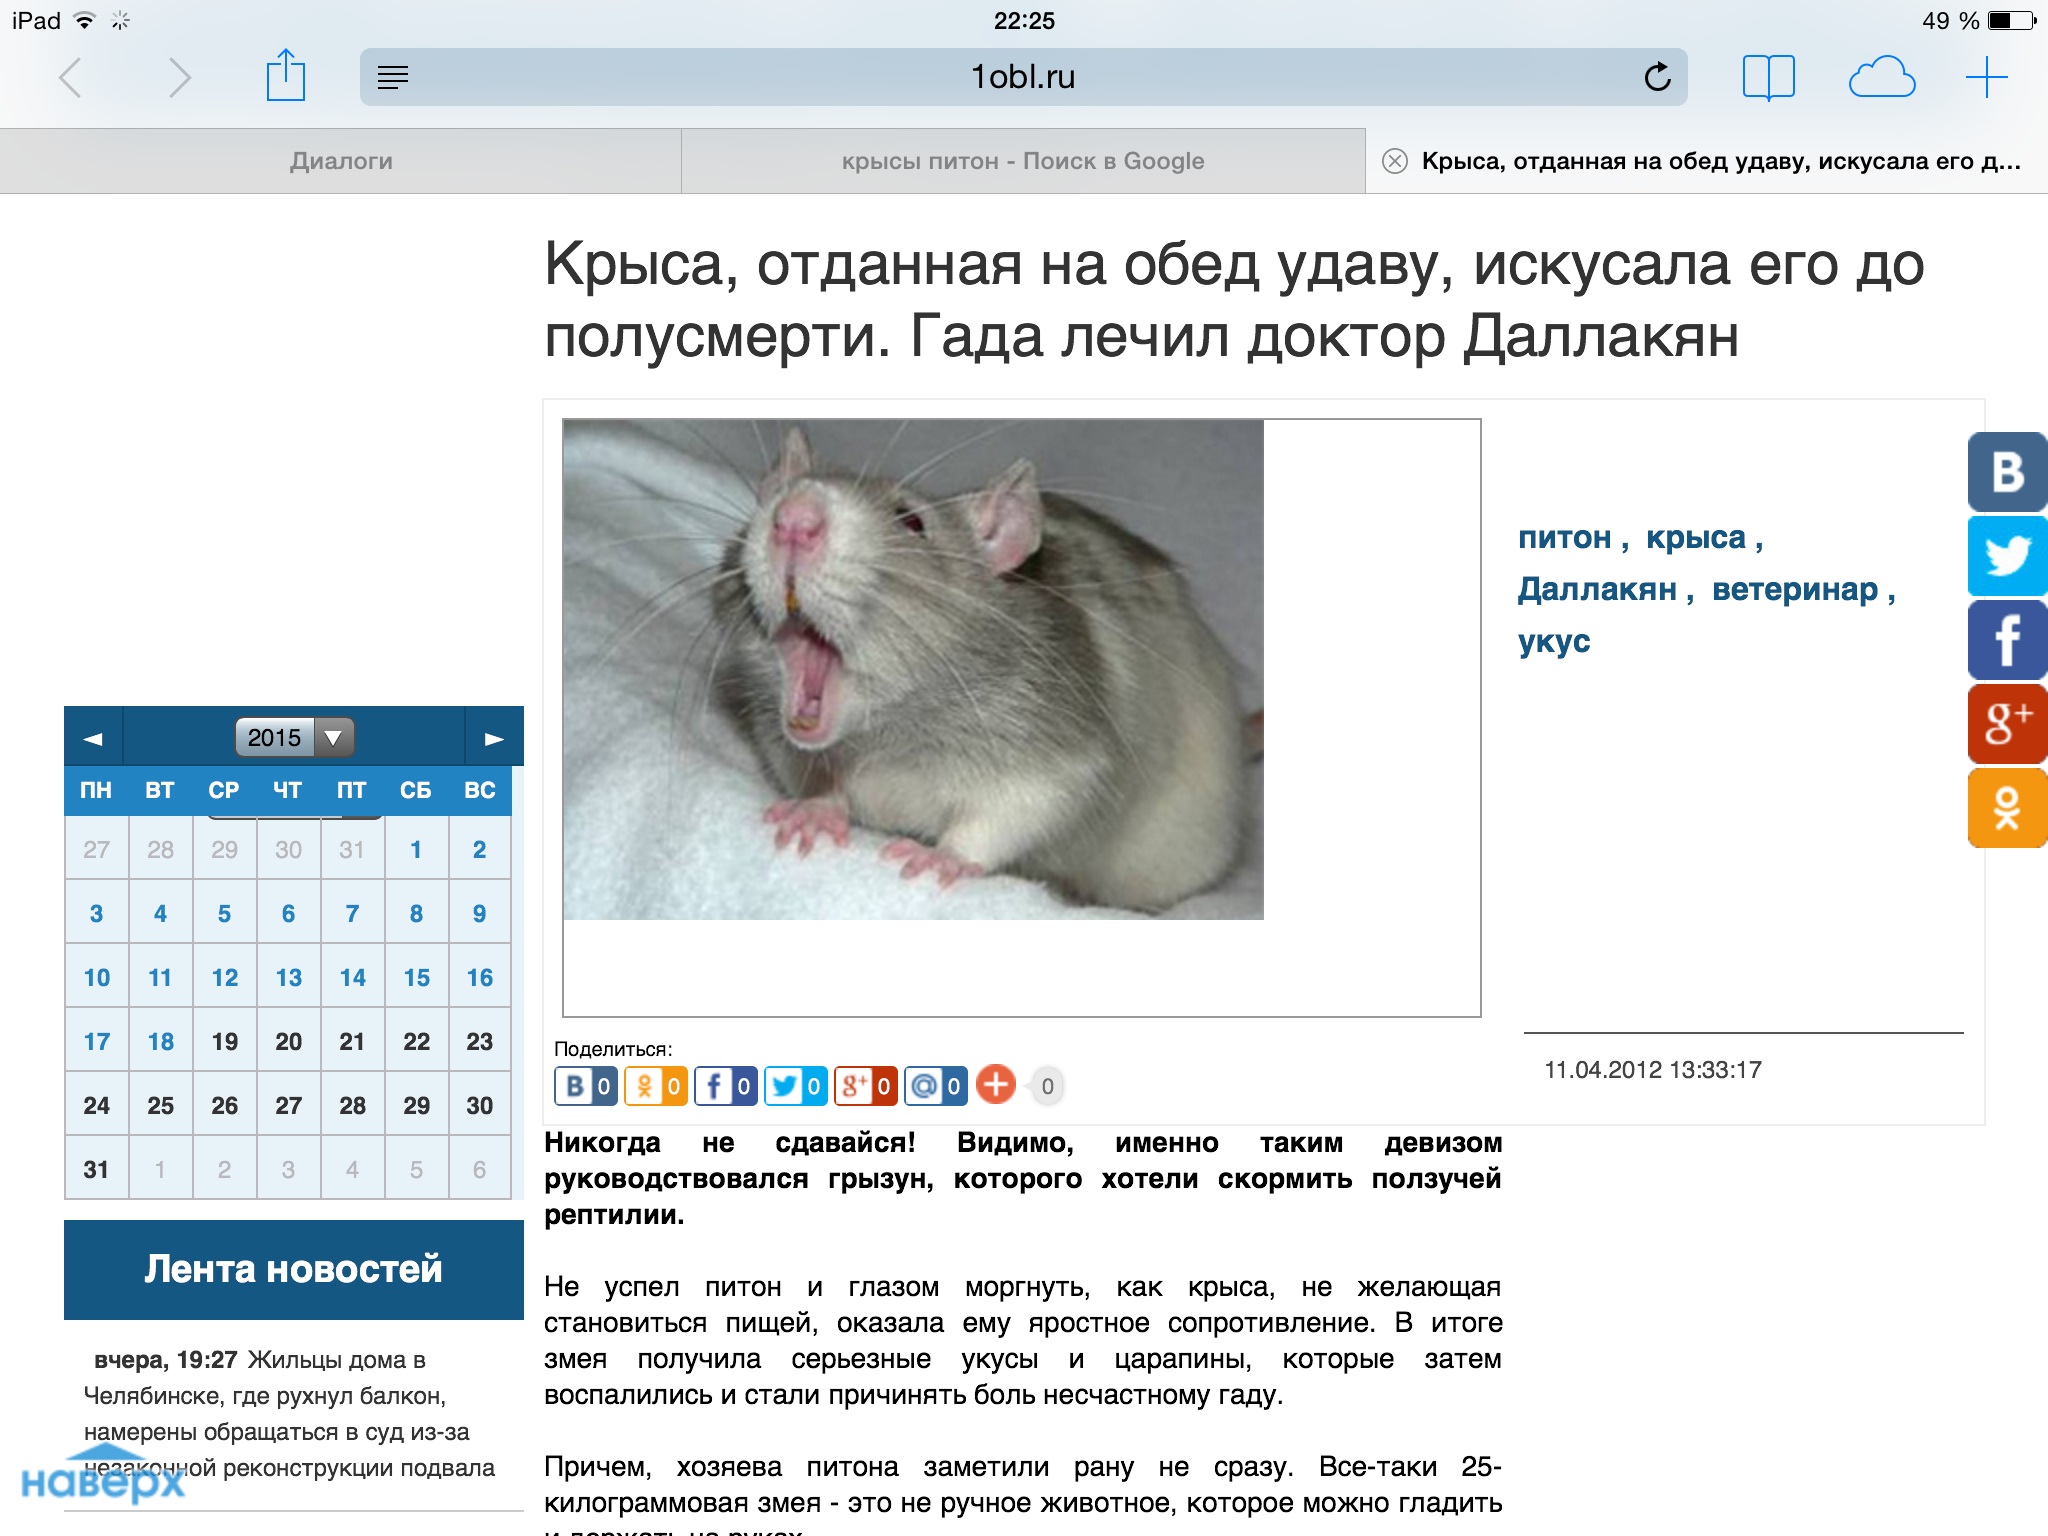Open the Даллакян tag link
This screenshot has width=2048, height=1536.
[x=1597, y=589]
